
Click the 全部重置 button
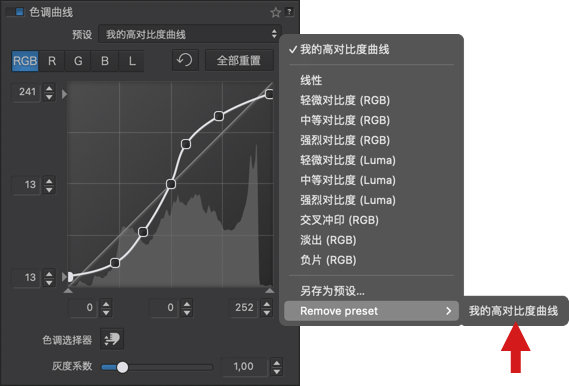[239, 60]
